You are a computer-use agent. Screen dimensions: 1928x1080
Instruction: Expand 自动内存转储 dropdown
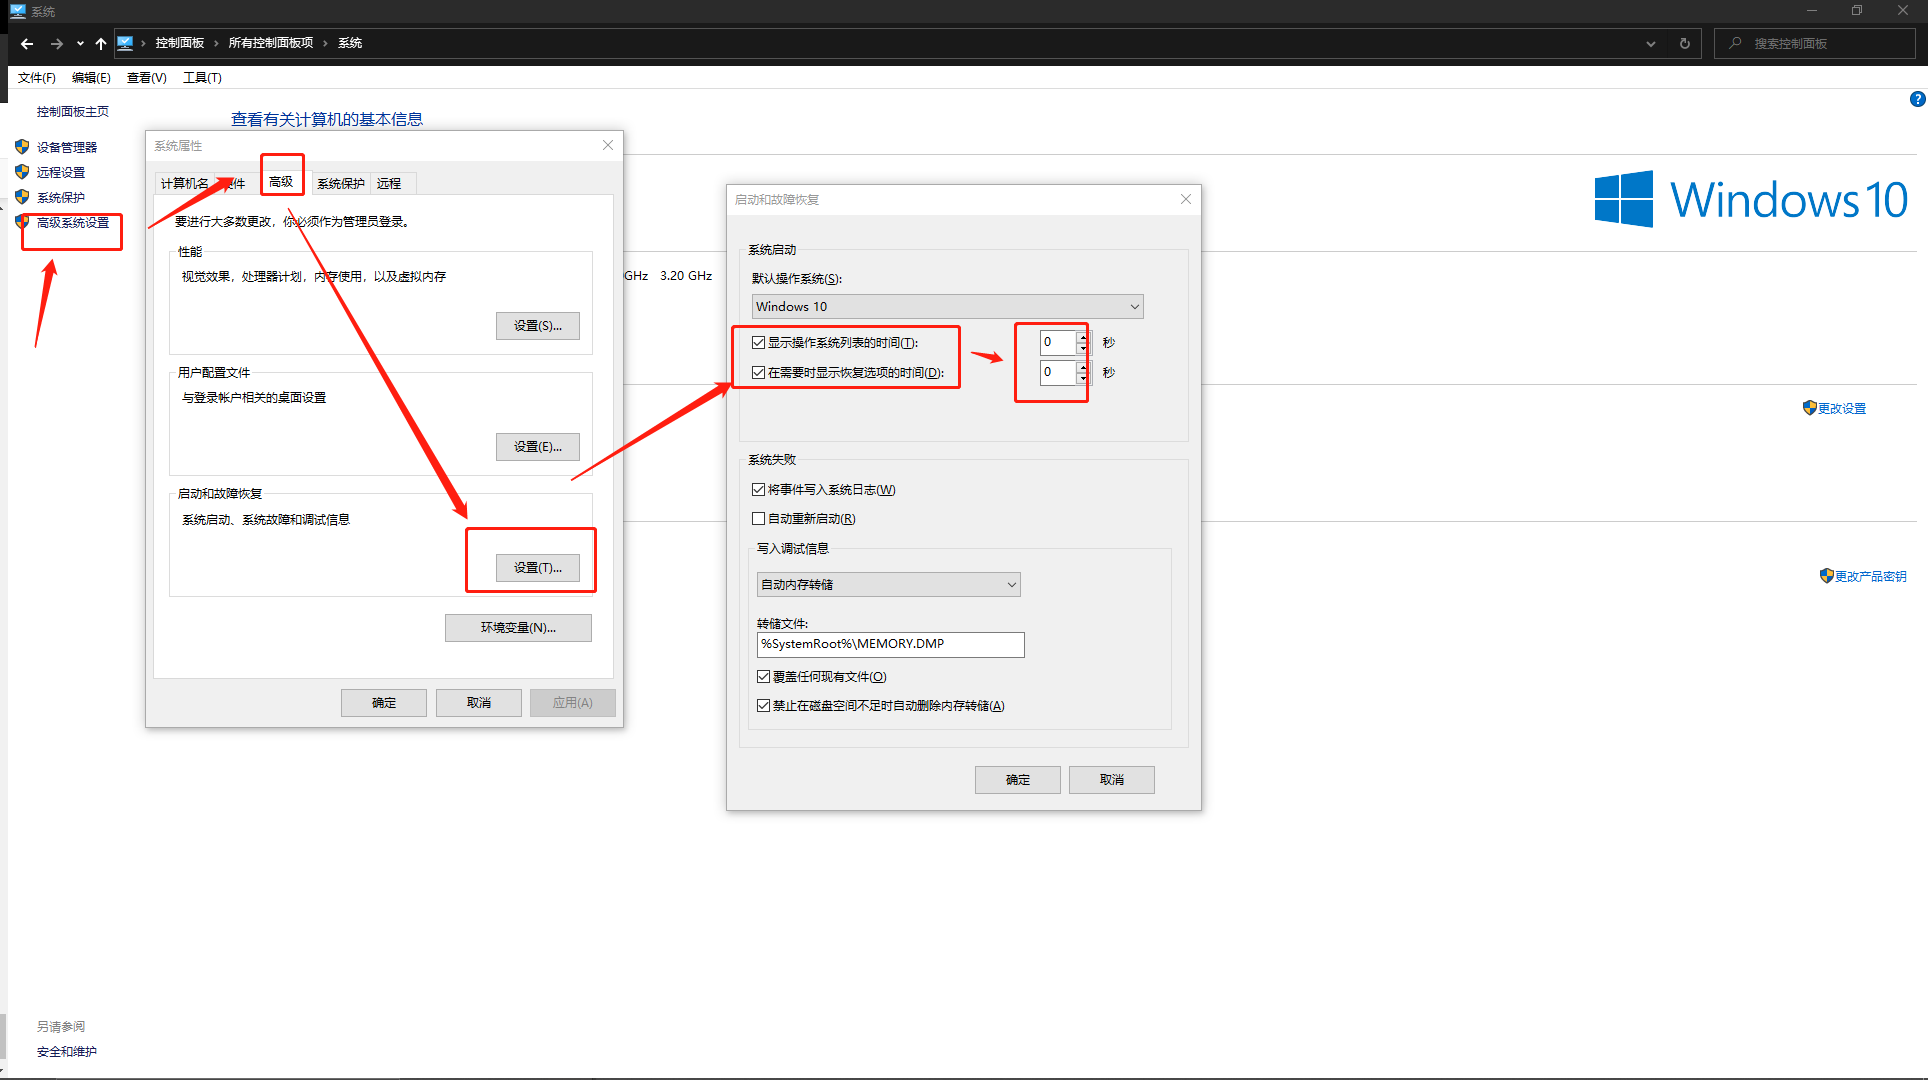pos(888,585)
